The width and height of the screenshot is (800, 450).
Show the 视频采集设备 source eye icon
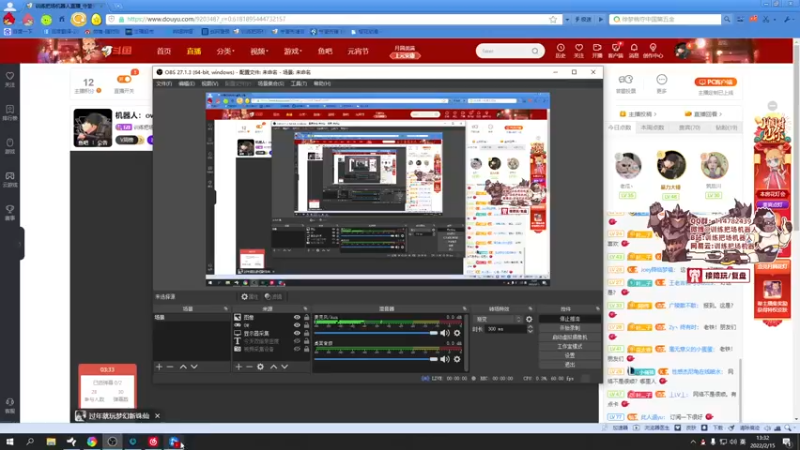(x=296, y=349)
